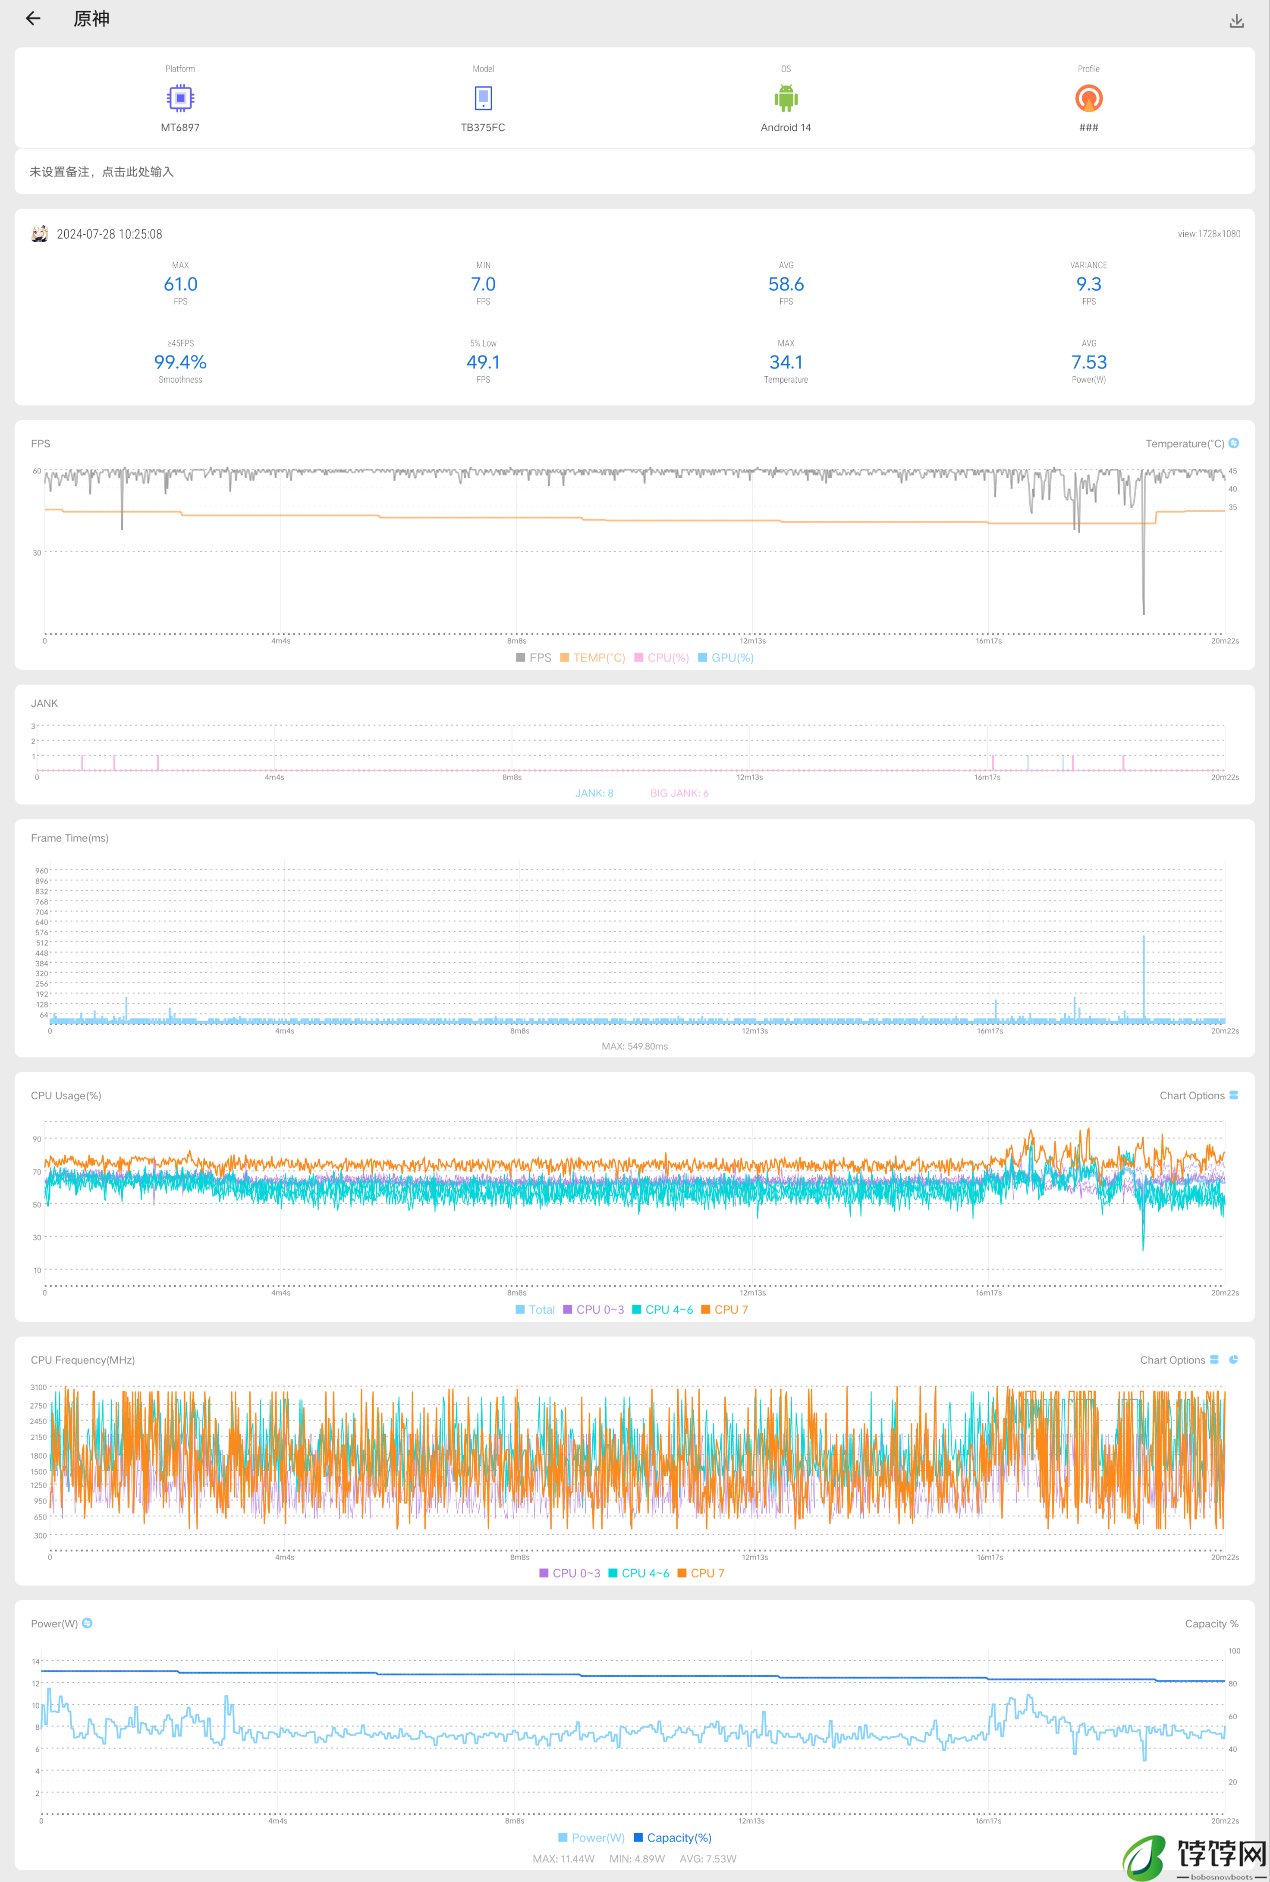The width and height of the screenshot is (1270, 1882).
Task: Click the AVG Power value 7.53
Action: [1089, 362]
